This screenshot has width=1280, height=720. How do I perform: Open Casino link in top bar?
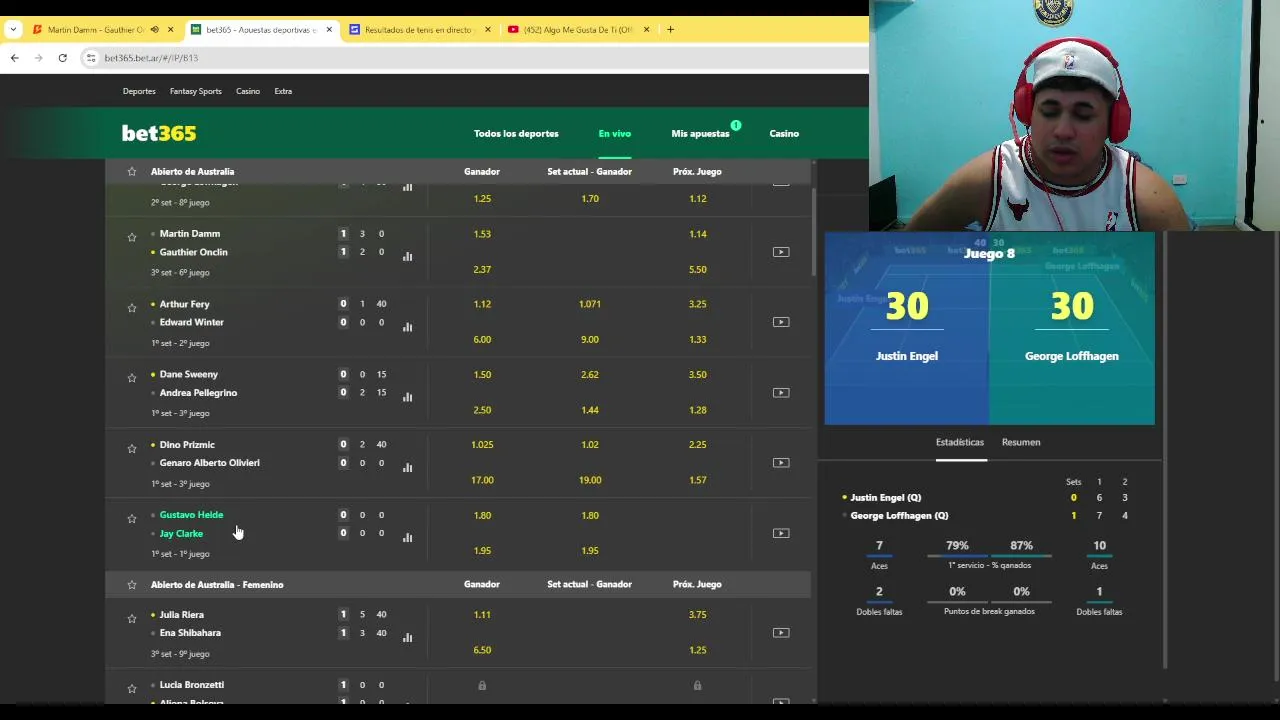coord(248,91)
